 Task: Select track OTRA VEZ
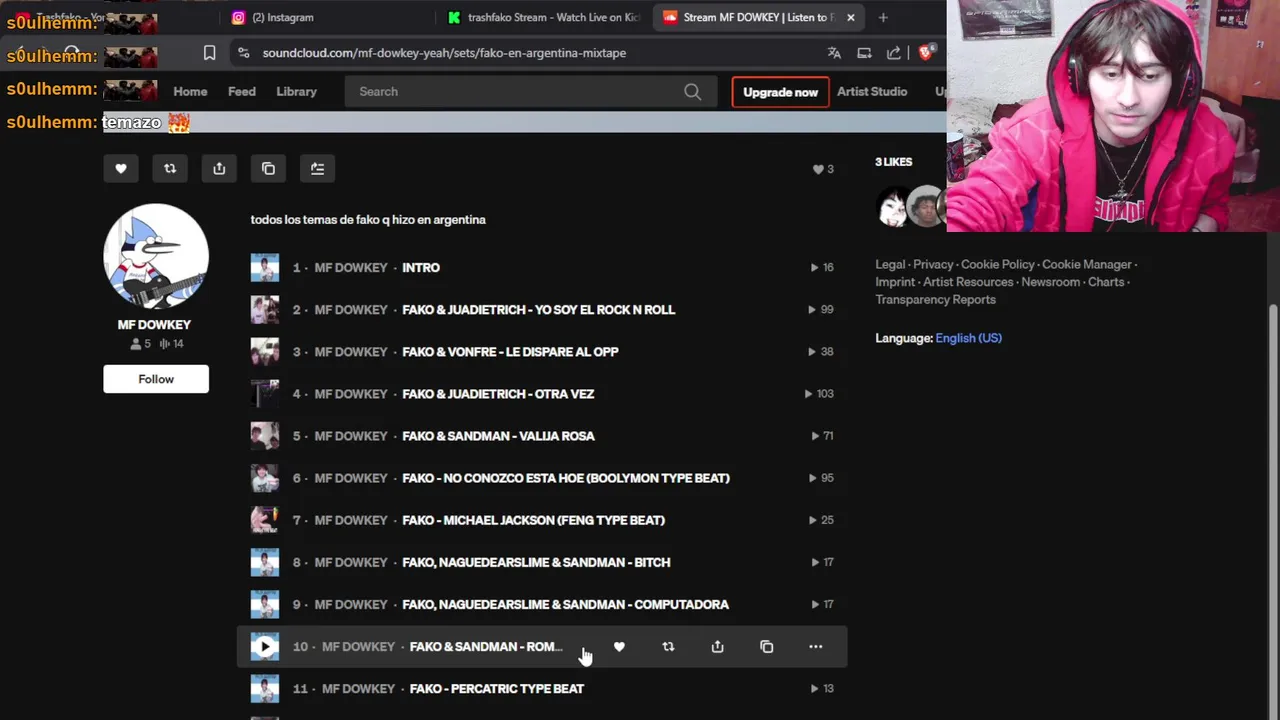498,394
